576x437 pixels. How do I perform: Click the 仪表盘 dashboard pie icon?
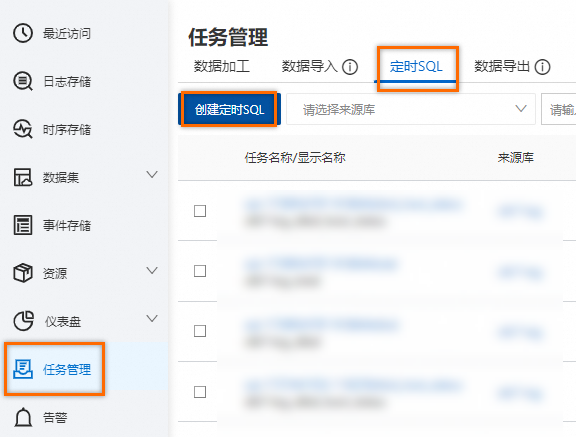point(24,321)
